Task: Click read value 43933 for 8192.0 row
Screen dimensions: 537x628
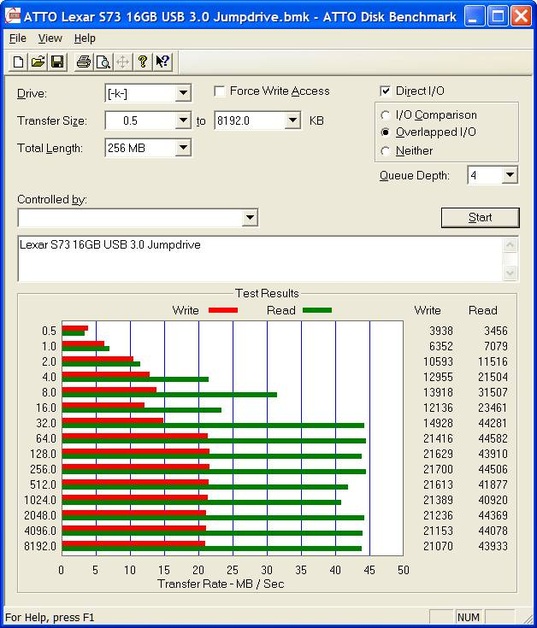Action: coord(493,546)
